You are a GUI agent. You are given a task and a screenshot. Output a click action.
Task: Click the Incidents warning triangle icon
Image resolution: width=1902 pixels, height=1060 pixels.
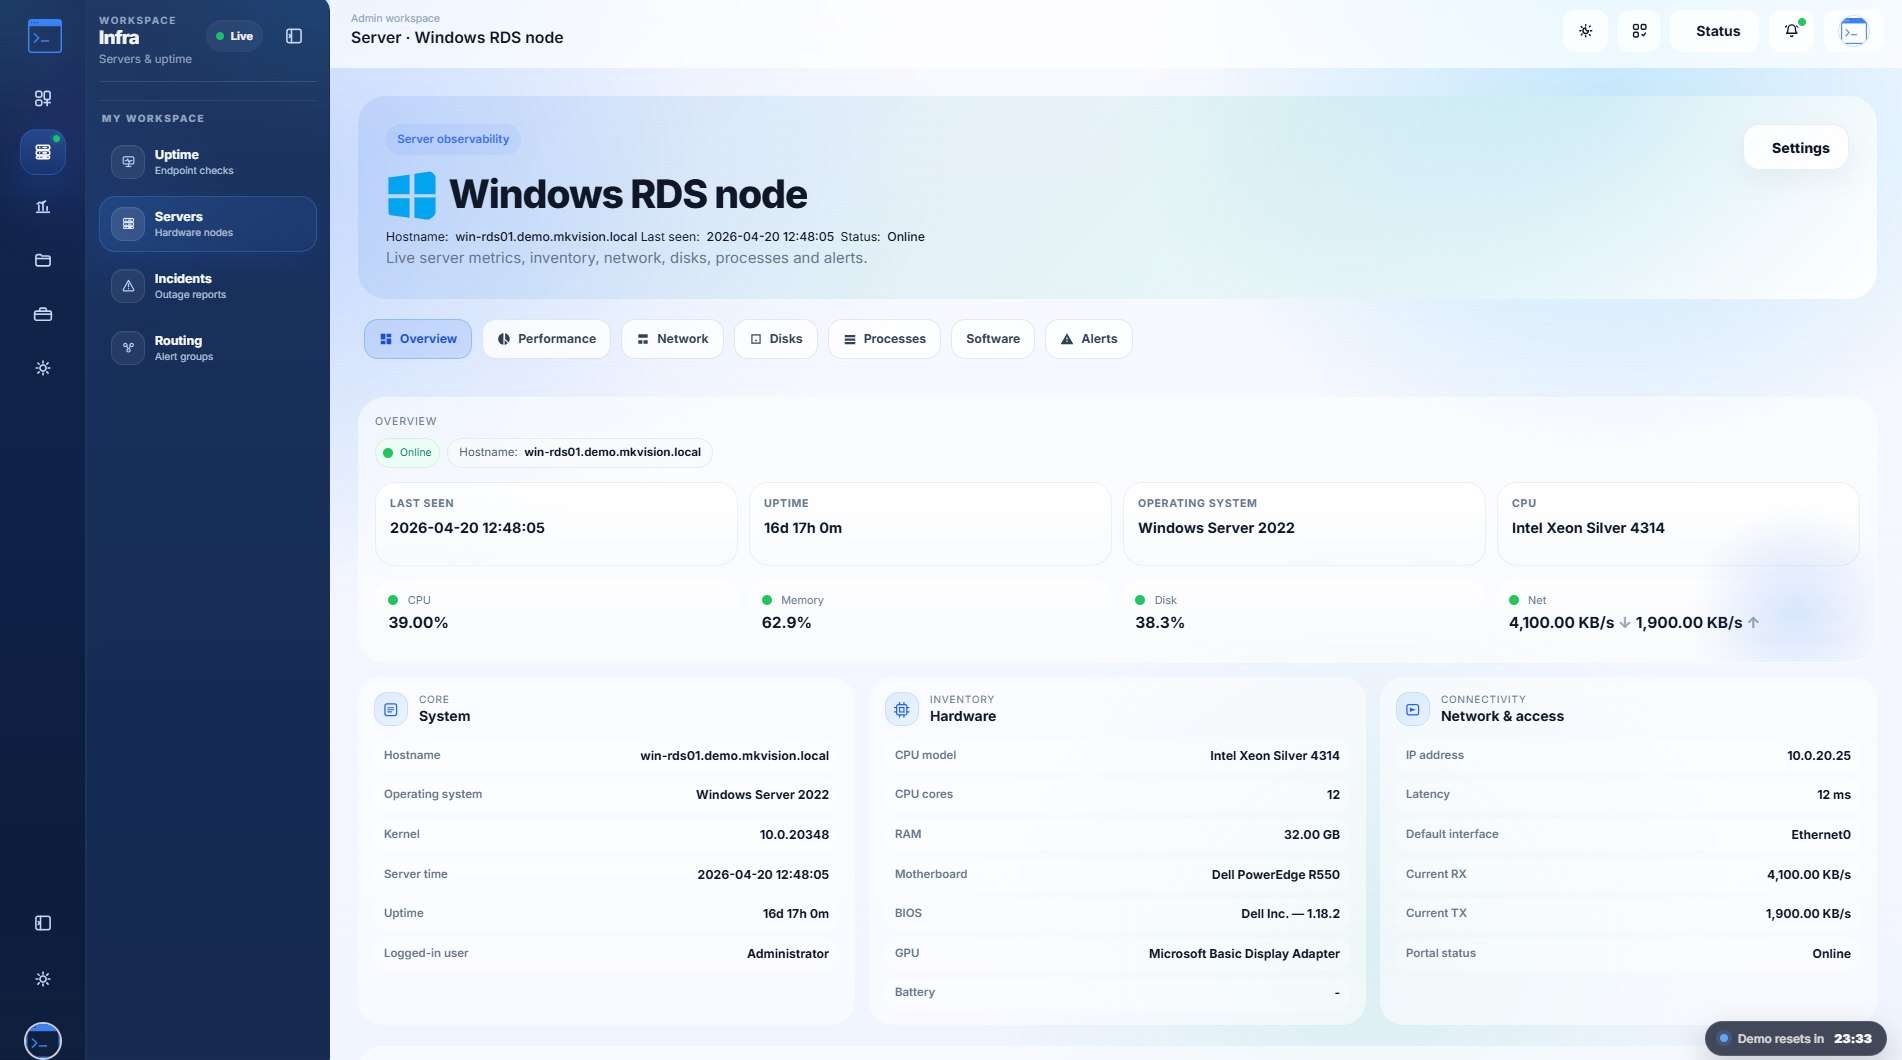pos(128,286)
